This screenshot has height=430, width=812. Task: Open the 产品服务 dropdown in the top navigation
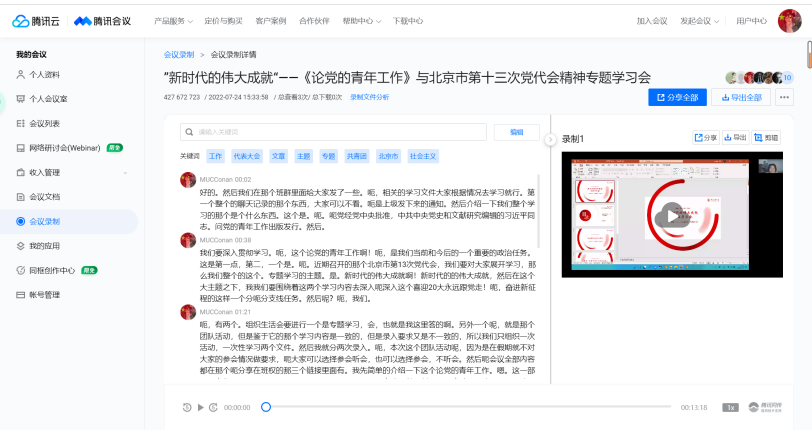click(175, 20)
